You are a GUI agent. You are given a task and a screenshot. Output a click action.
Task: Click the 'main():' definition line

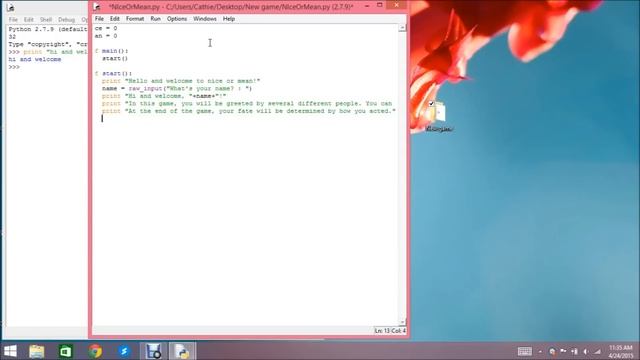(x=111, y=51)
